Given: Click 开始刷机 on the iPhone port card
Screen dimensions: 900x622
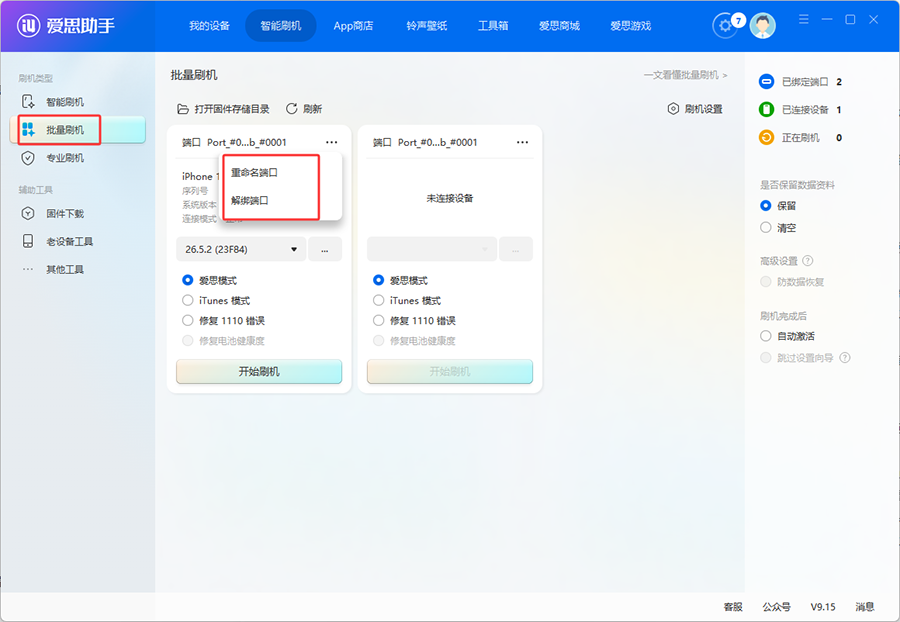Looking at the screenshot, I should 259,372.
